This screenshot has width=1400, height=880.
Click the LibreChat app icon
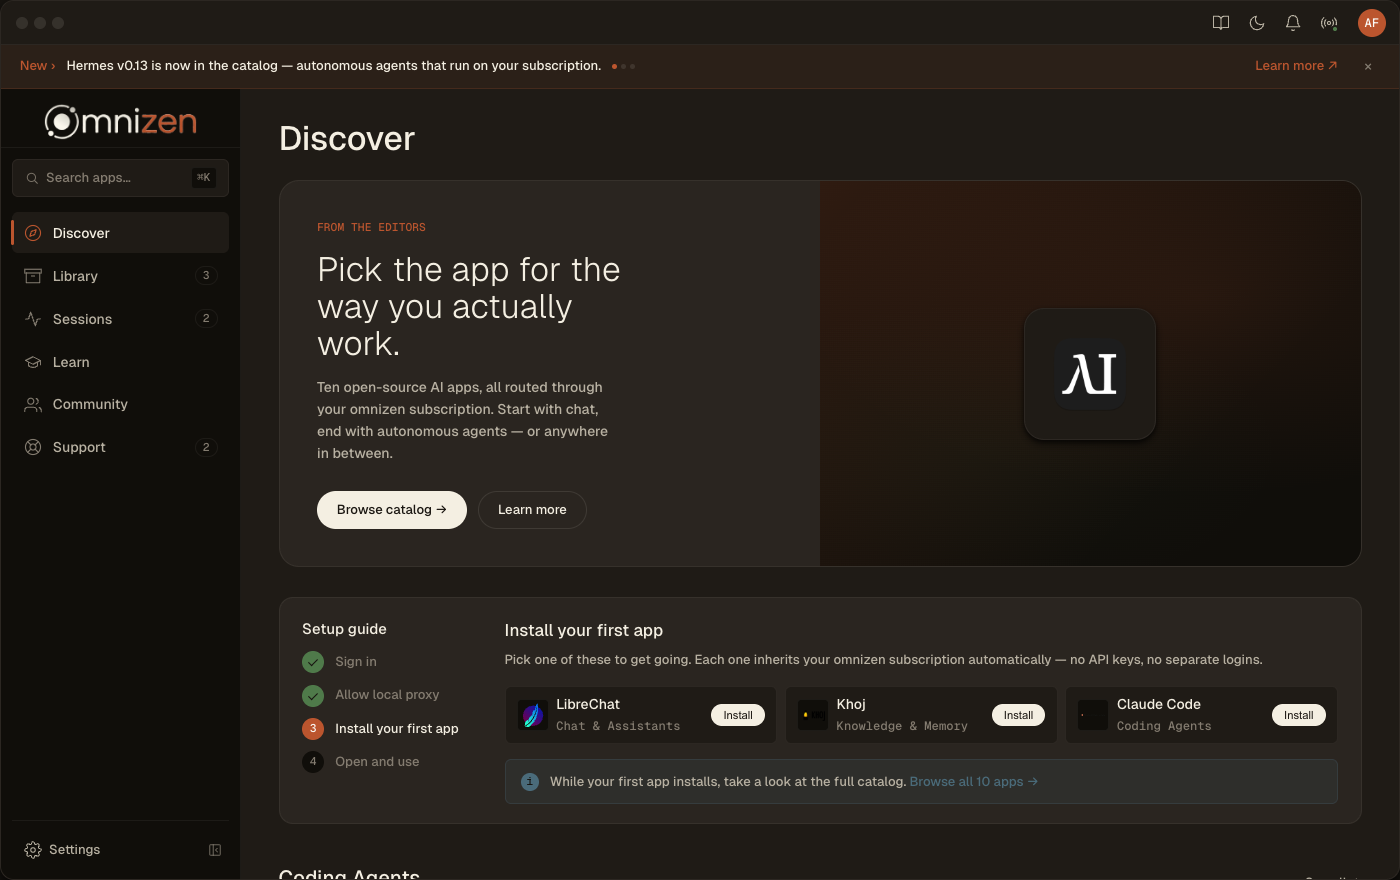tap(532, 715)
